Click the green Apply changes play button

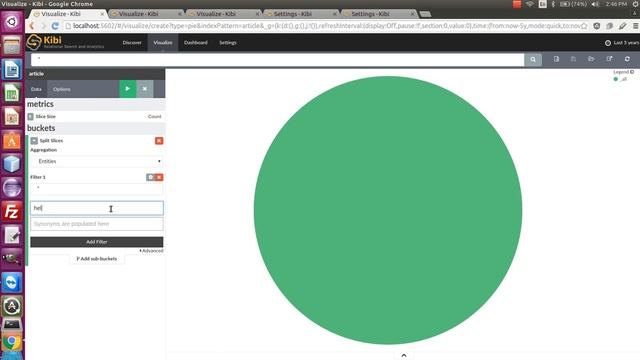(128, 89)
